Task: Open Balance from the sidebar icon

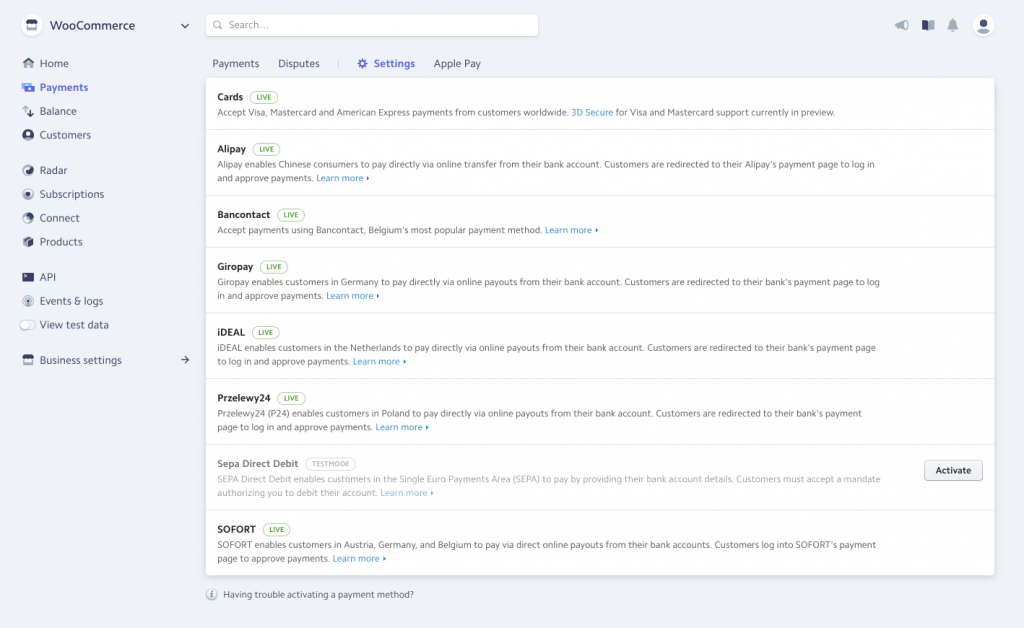Action: pos(29,111)
